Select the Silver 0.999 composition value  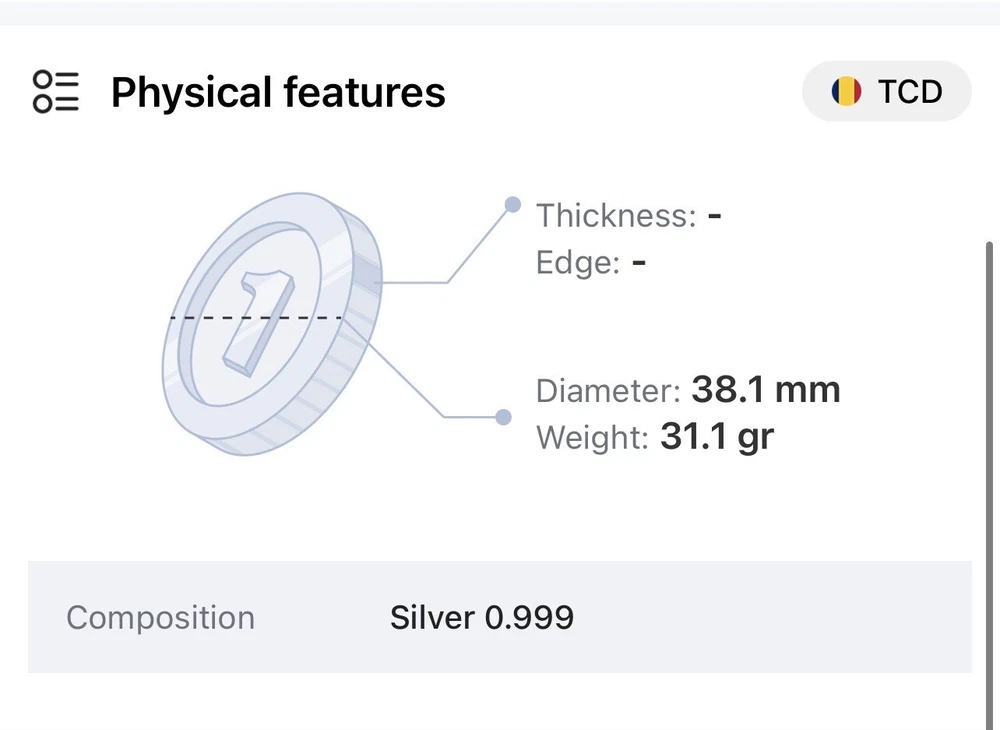tap(482, 617)
